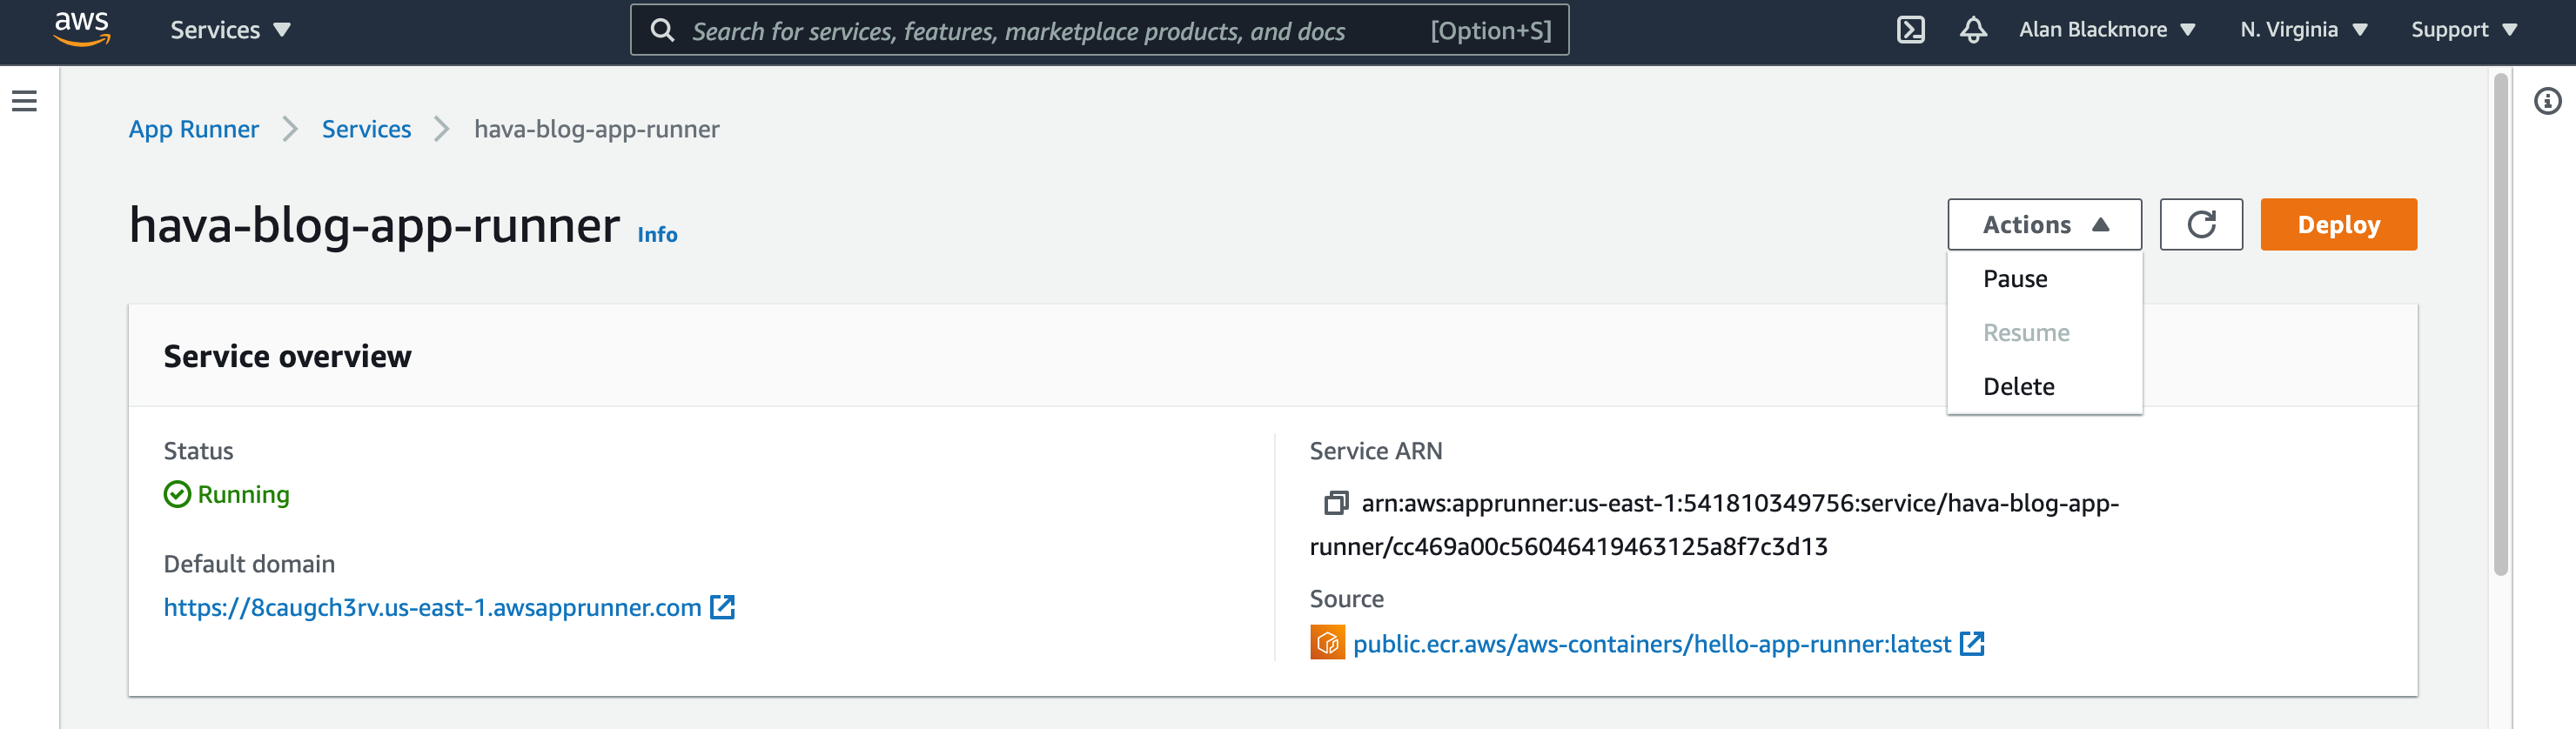Select Pause from the Actions menu
2576x729 pixels.
2044,279
